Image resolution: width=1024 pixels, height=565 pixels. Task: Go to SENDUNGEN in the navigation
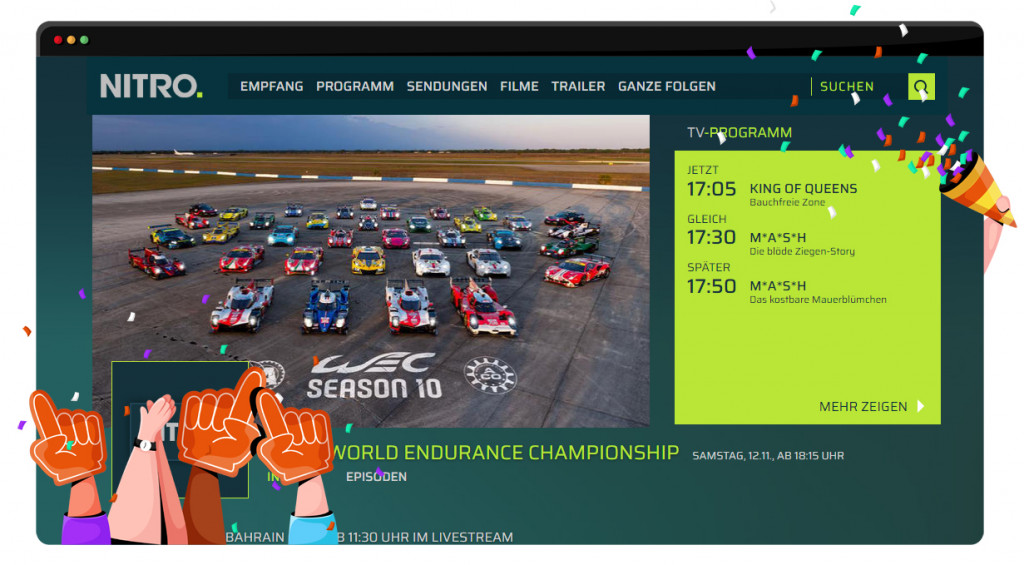pos(447,86)
